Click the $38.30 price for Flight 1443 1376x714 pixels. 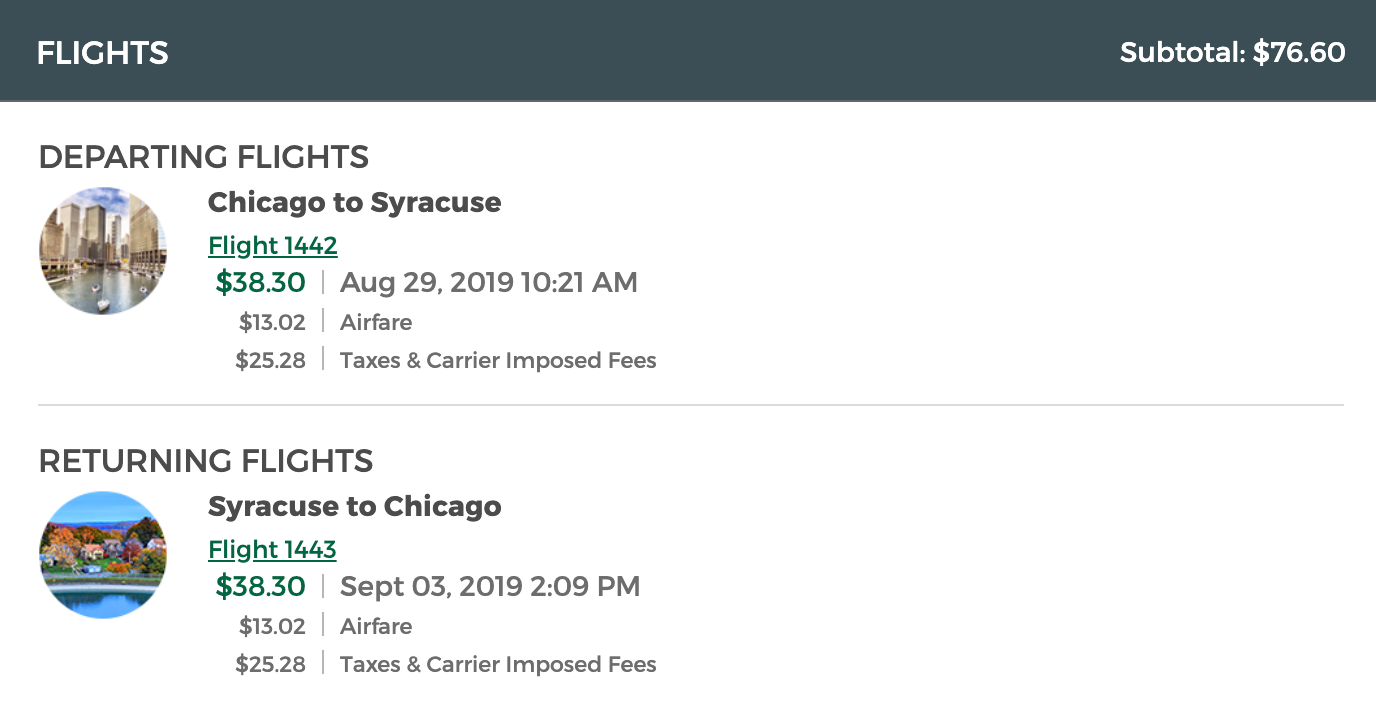click(x=260, y=587)
